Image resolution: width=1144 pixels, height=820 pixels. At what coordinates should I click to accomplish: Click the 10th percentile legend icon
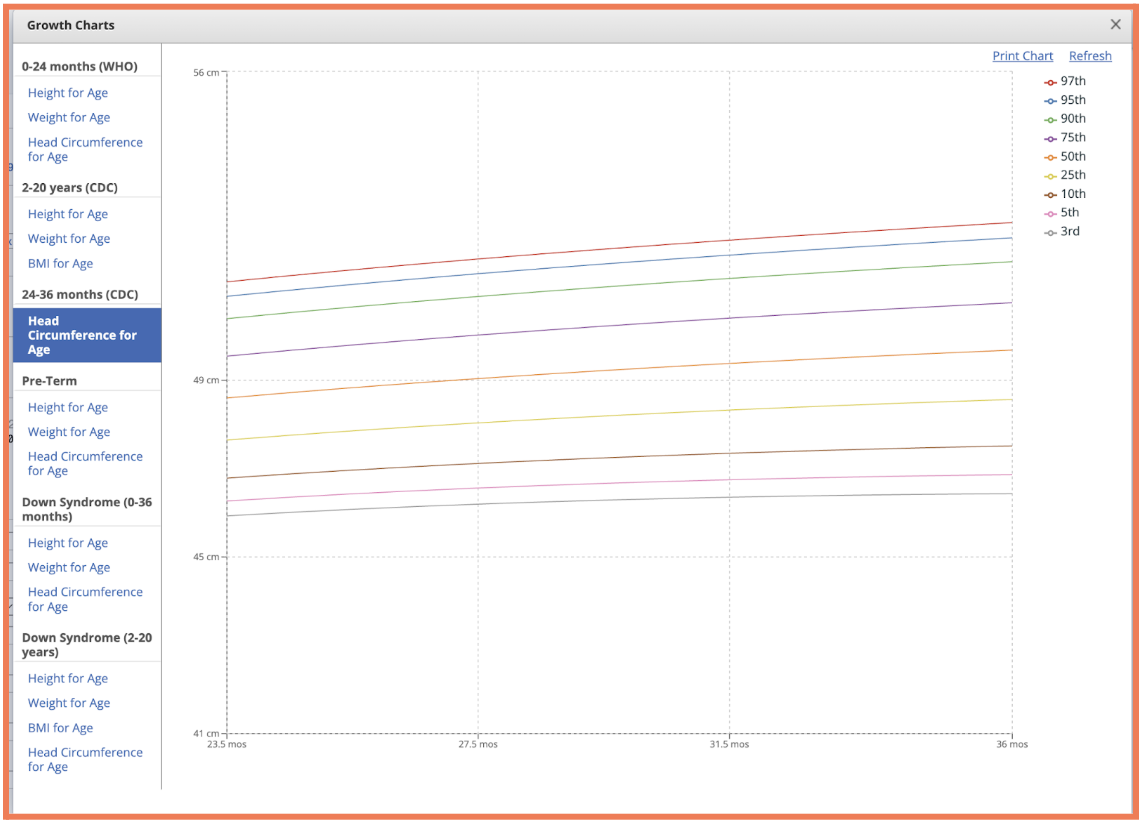(x=1051, y=195)
